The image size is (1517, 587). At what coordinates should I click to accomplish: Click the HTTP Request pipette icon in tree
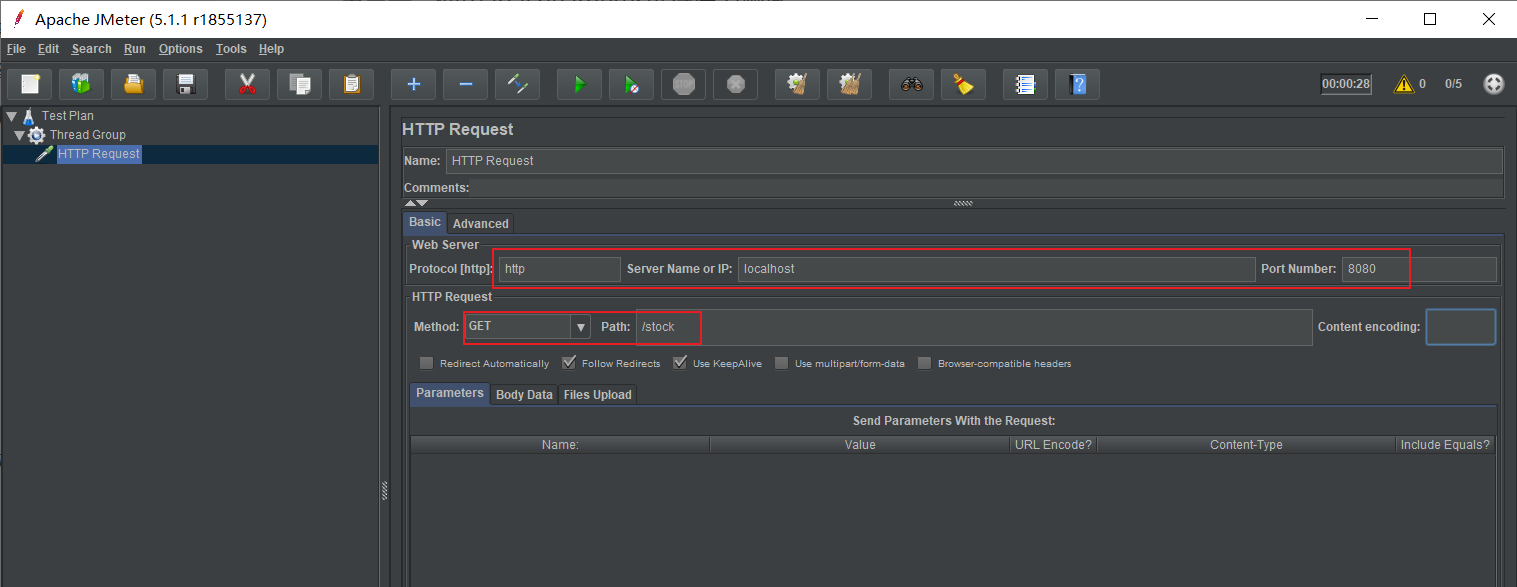point(44,154)
